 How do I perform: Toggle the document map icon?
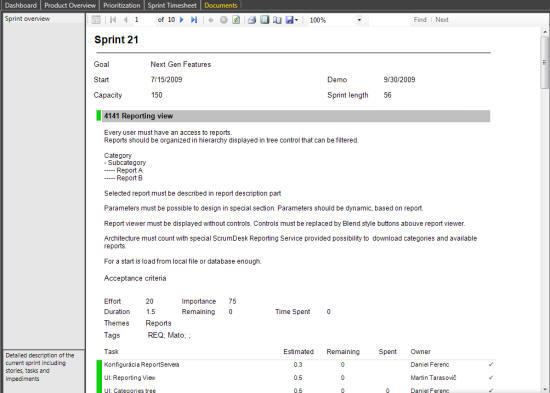(96, 20)
